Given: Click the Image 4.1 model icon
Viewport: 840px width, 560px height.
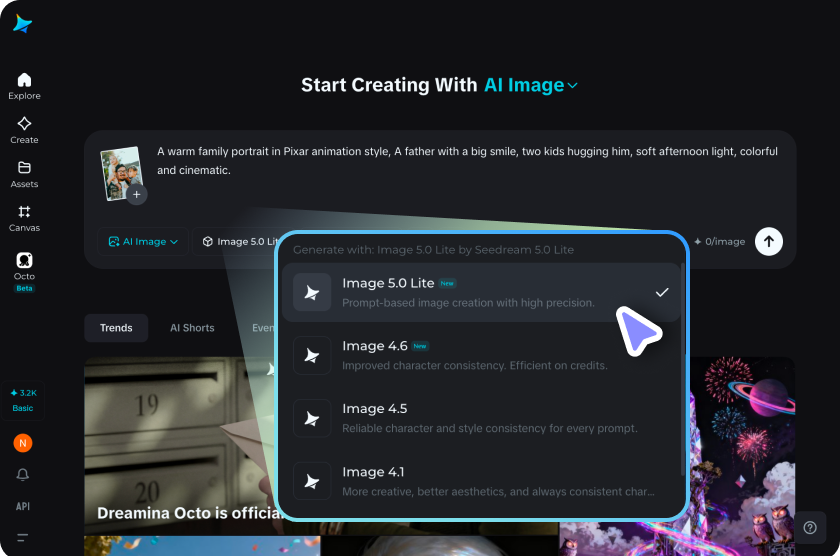Looking at the screenshot, I should (312, 481).
